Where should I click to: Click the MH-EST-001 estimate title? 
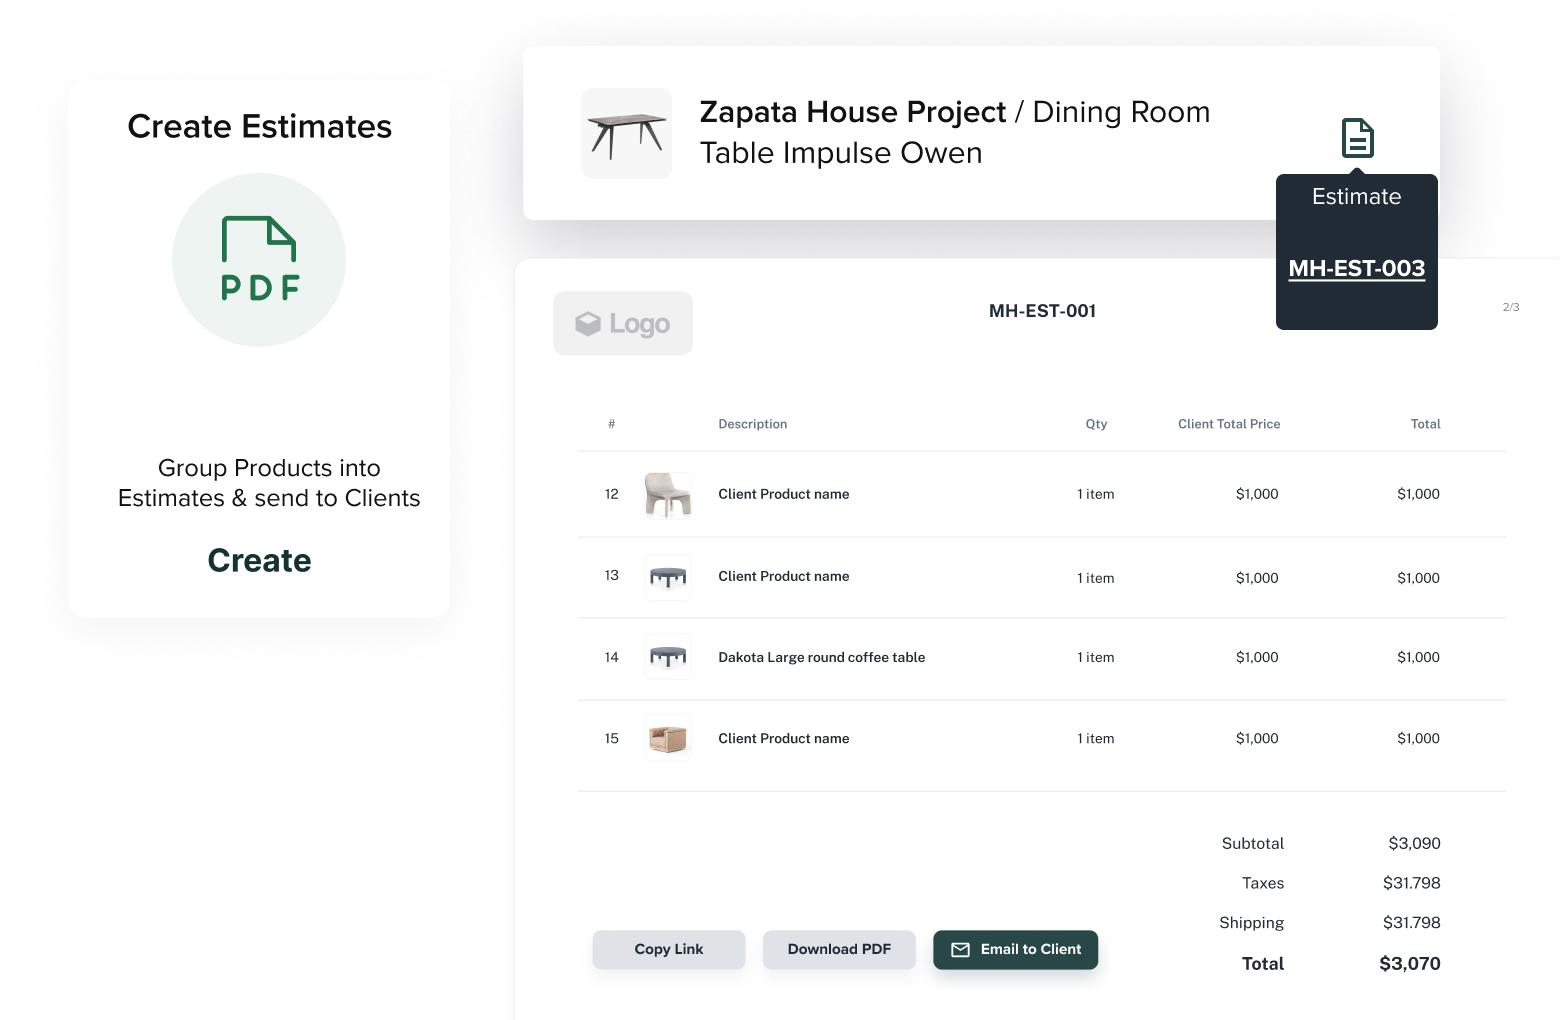click(x=1042, y=311)
